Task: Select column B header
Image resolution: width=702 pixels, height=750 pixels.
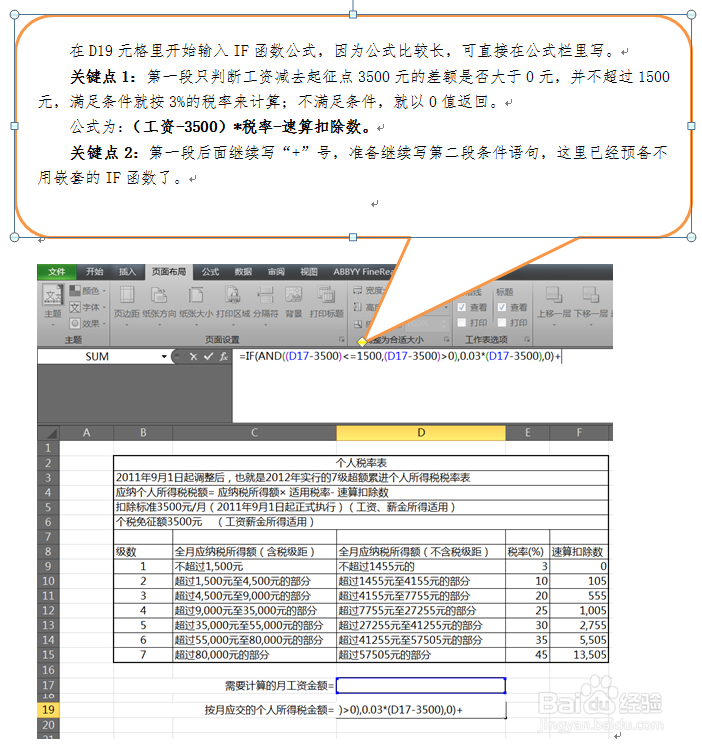Action: pos(143,433)
